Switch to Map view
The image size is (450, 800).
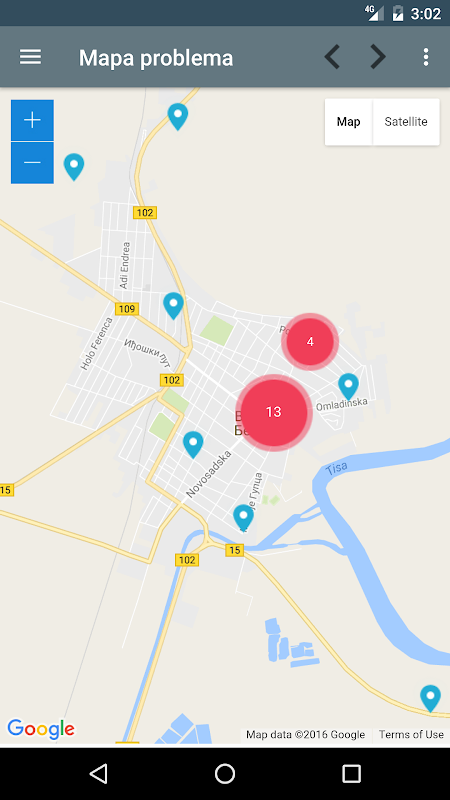coord(348,122)
